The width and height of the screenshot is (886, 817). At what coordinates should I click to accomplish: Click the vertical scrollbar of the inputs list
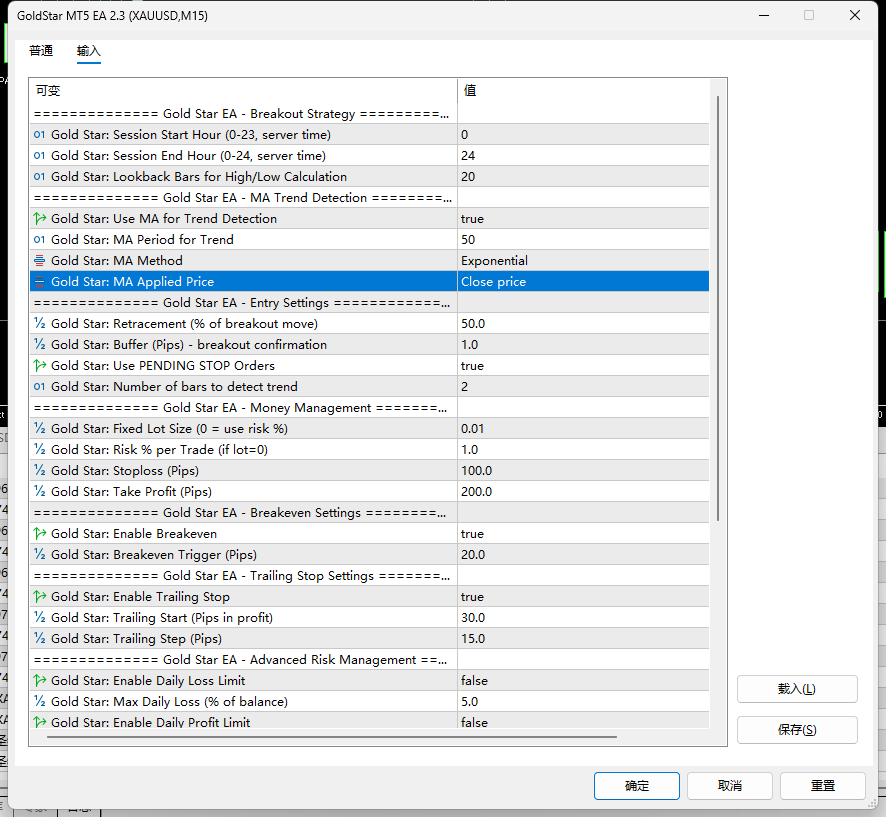tap(718, 308)
